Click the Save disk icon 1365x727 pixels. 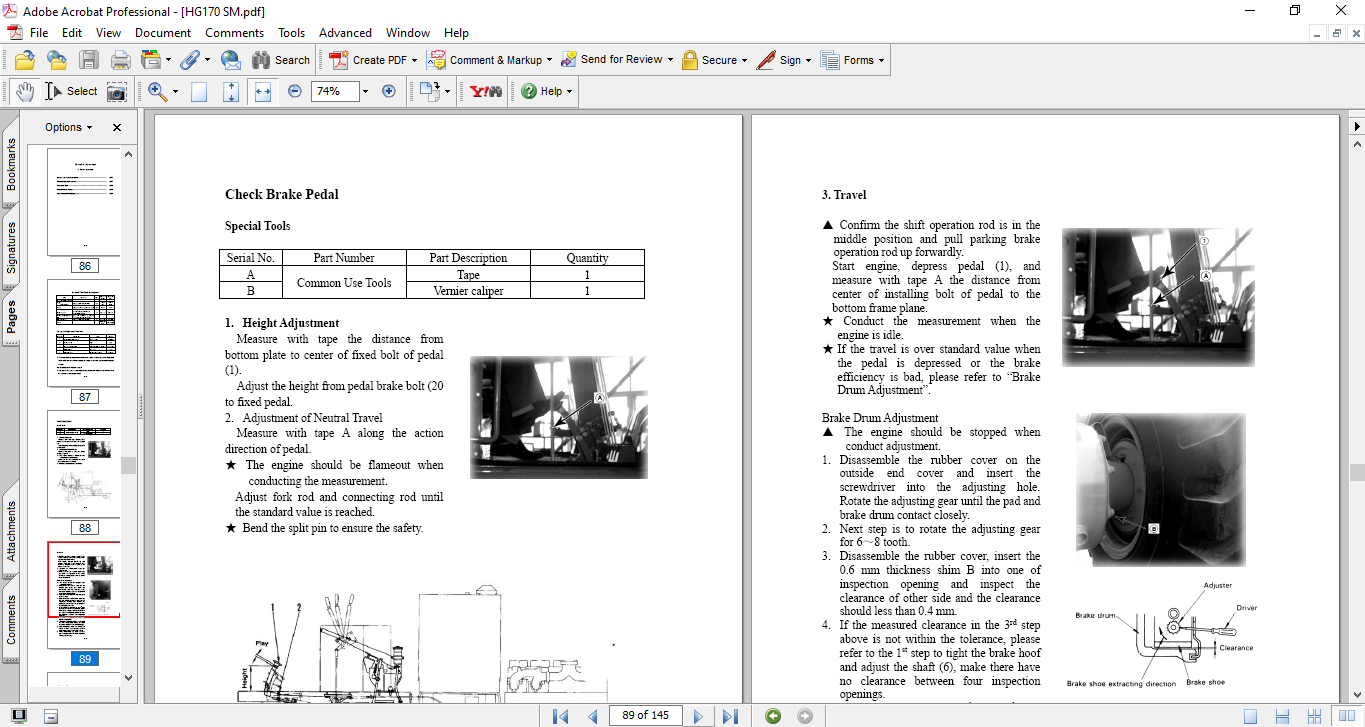89,60
